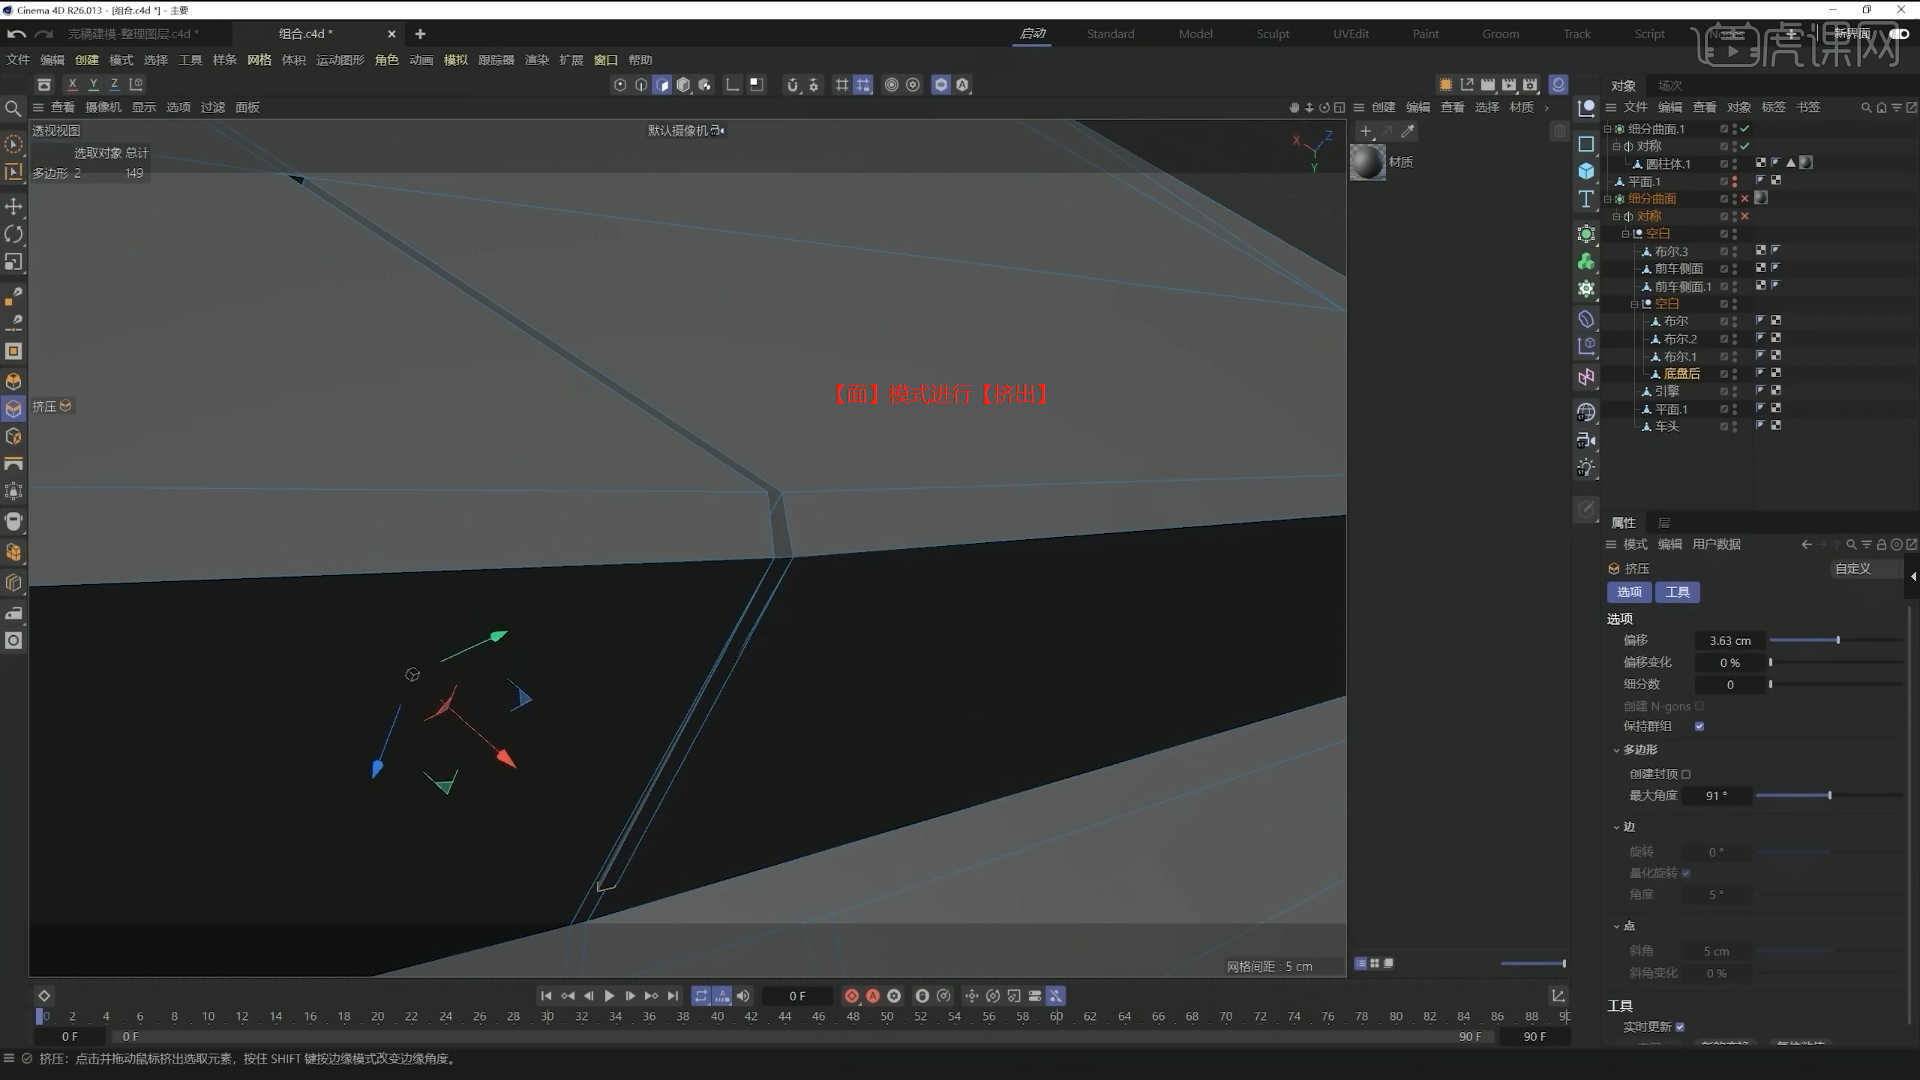1920x1080 pixels.
Task: Click the 偏移 value field 3.63 cm
Action: click(x=1729, y=641)
